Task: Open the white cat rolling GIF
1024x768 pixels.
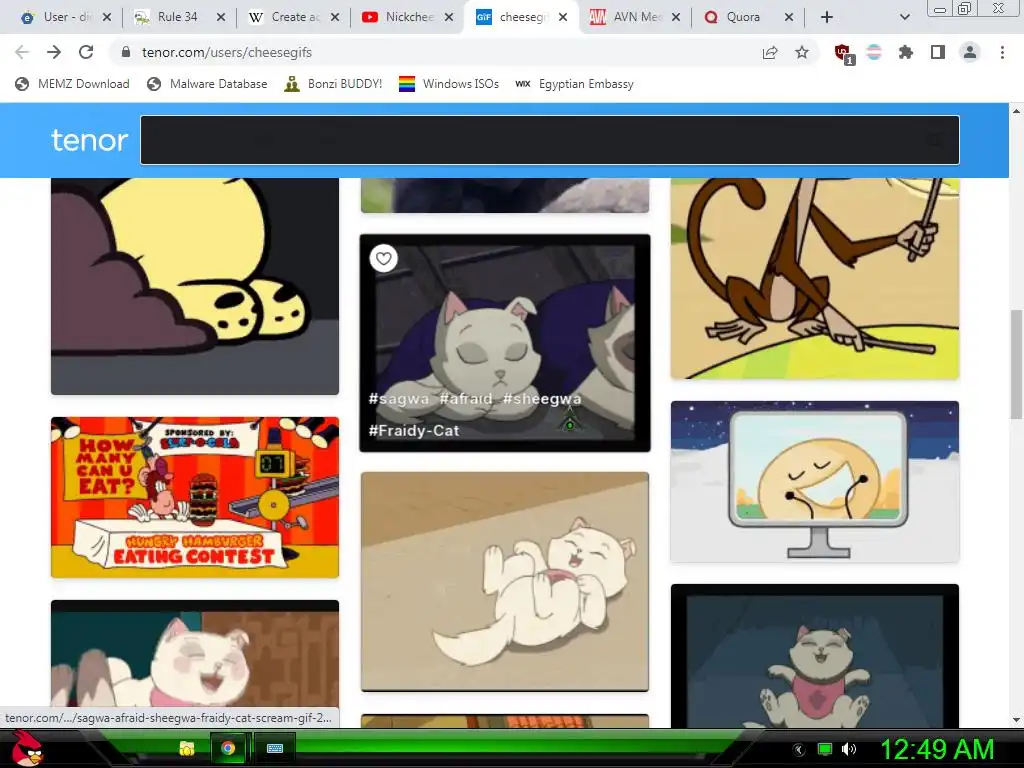Action: (505, 581)
